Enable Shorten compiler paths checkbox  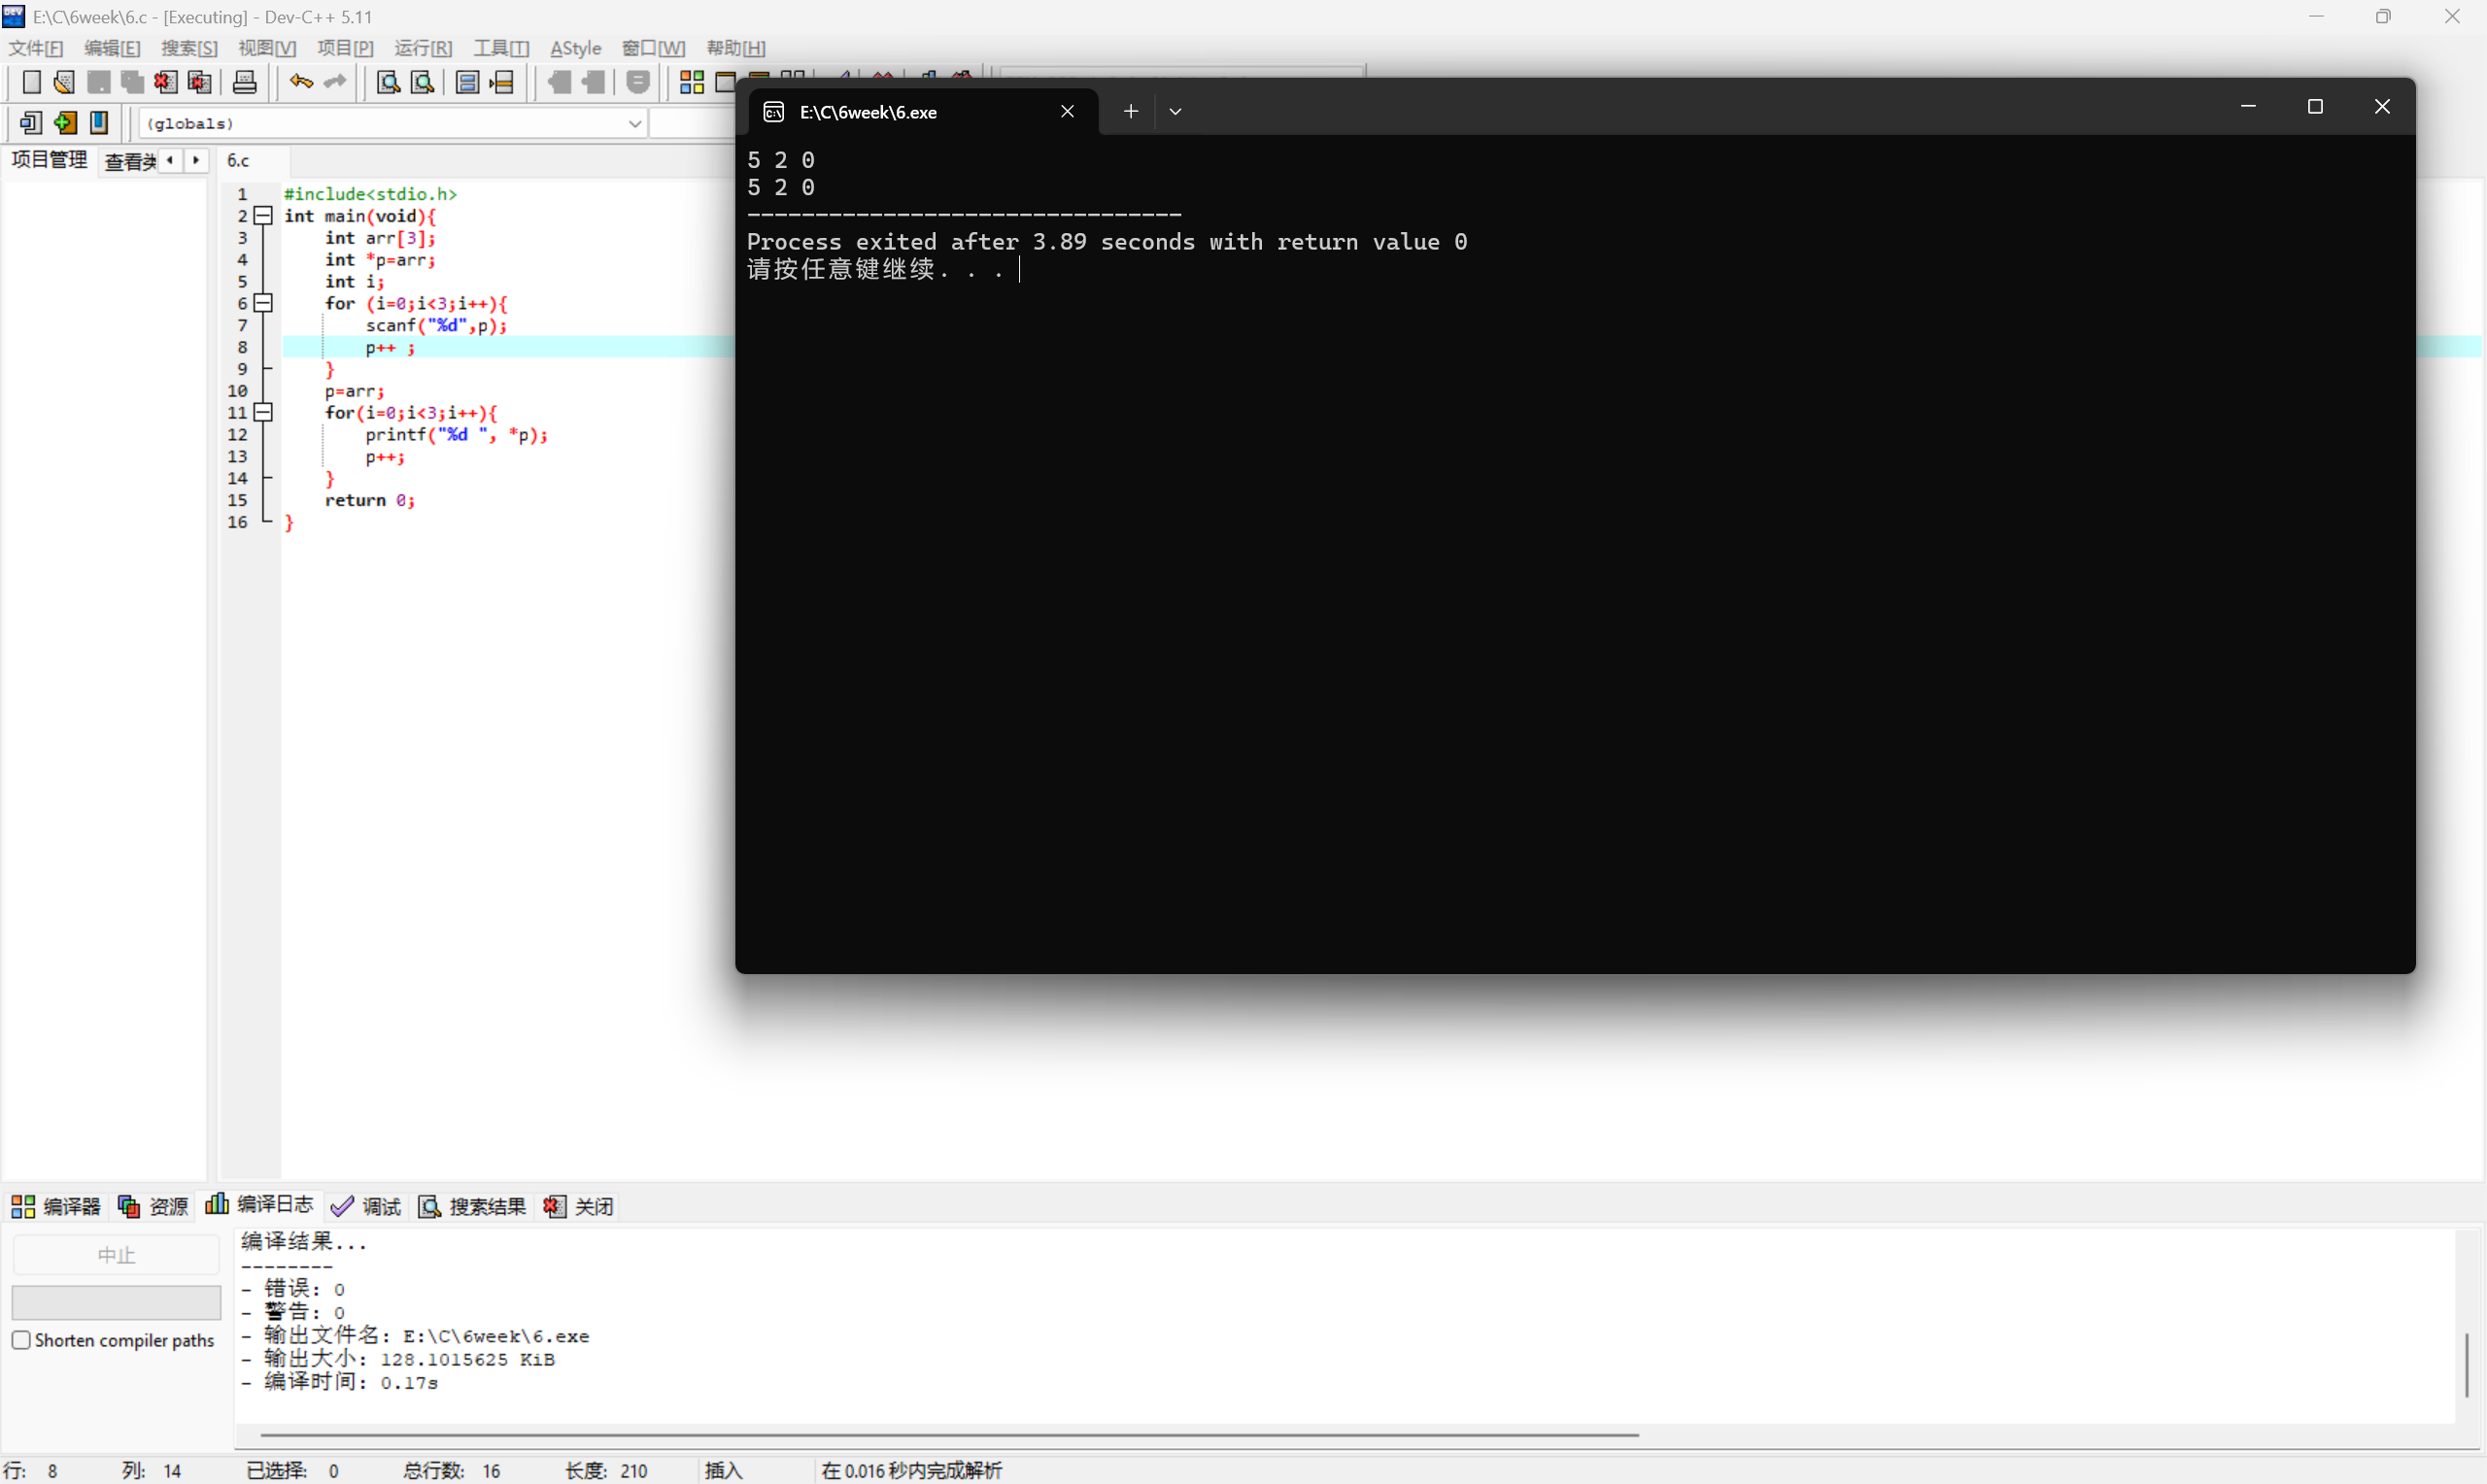point(21,1340)
